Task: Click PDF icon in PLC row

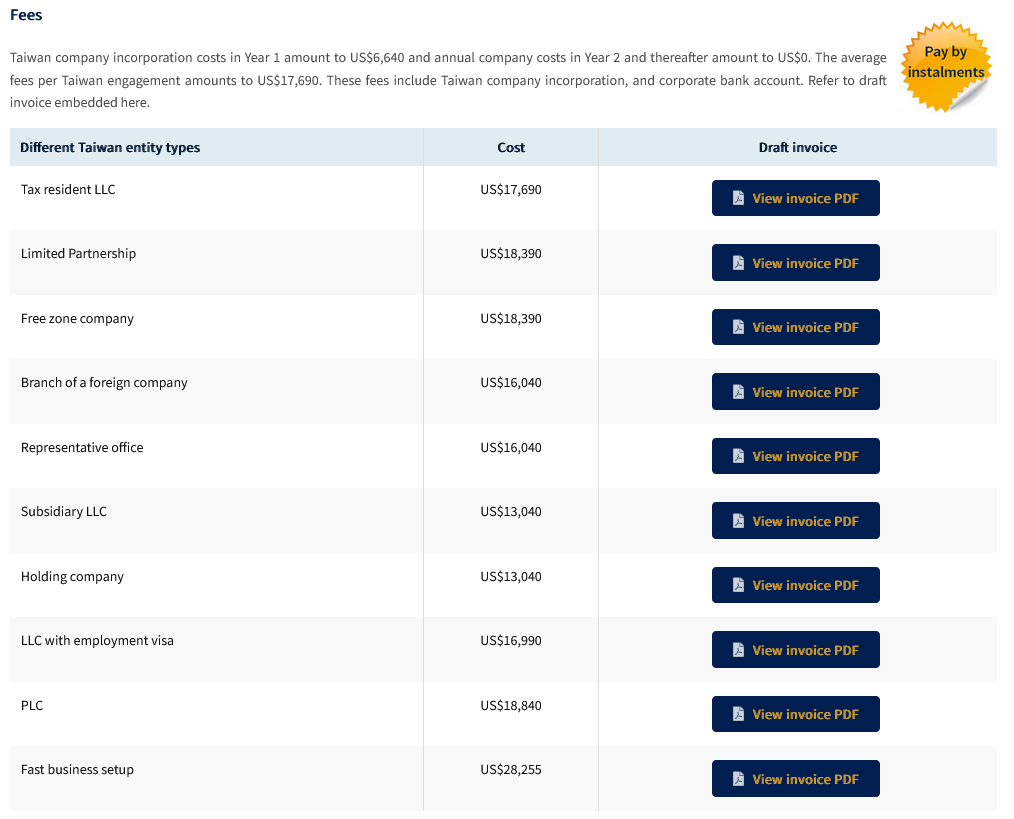Action: tap(738, 714)
